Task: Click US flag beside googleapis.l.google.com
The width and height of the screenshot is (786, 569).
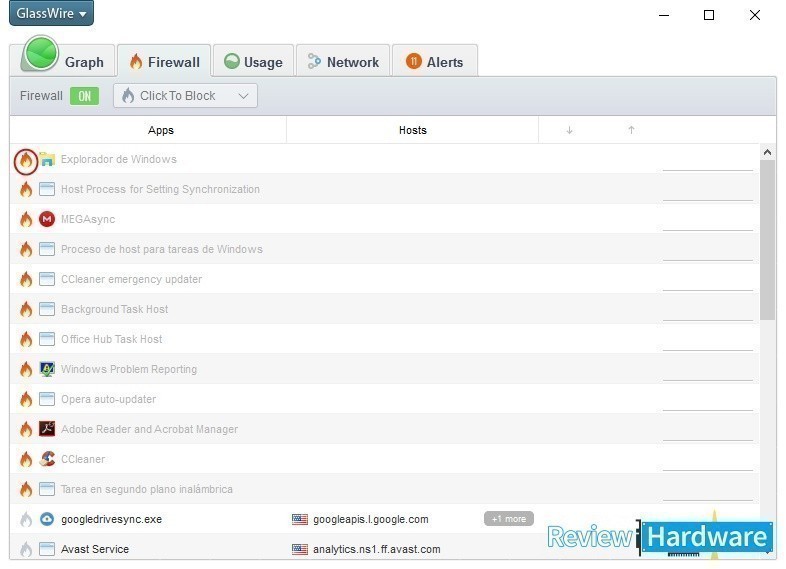Action: 300,519
